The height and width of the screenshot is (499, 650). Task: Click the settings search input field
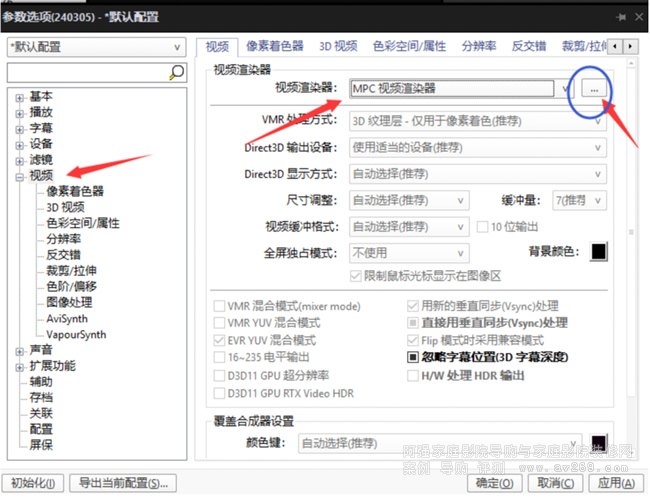[87, 72]
